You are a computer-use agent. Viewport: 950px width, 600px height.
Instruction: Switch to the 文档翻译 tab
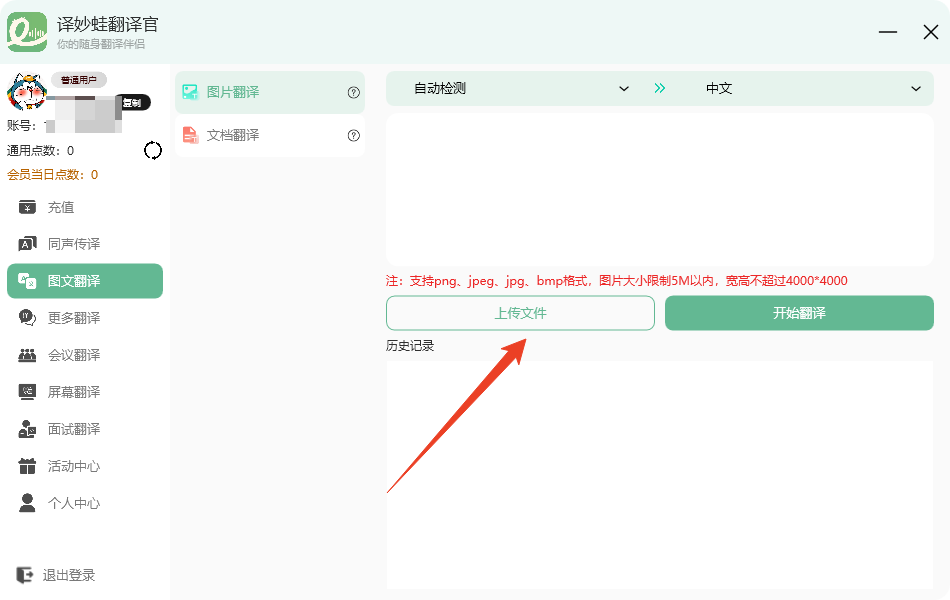(232, 135)
